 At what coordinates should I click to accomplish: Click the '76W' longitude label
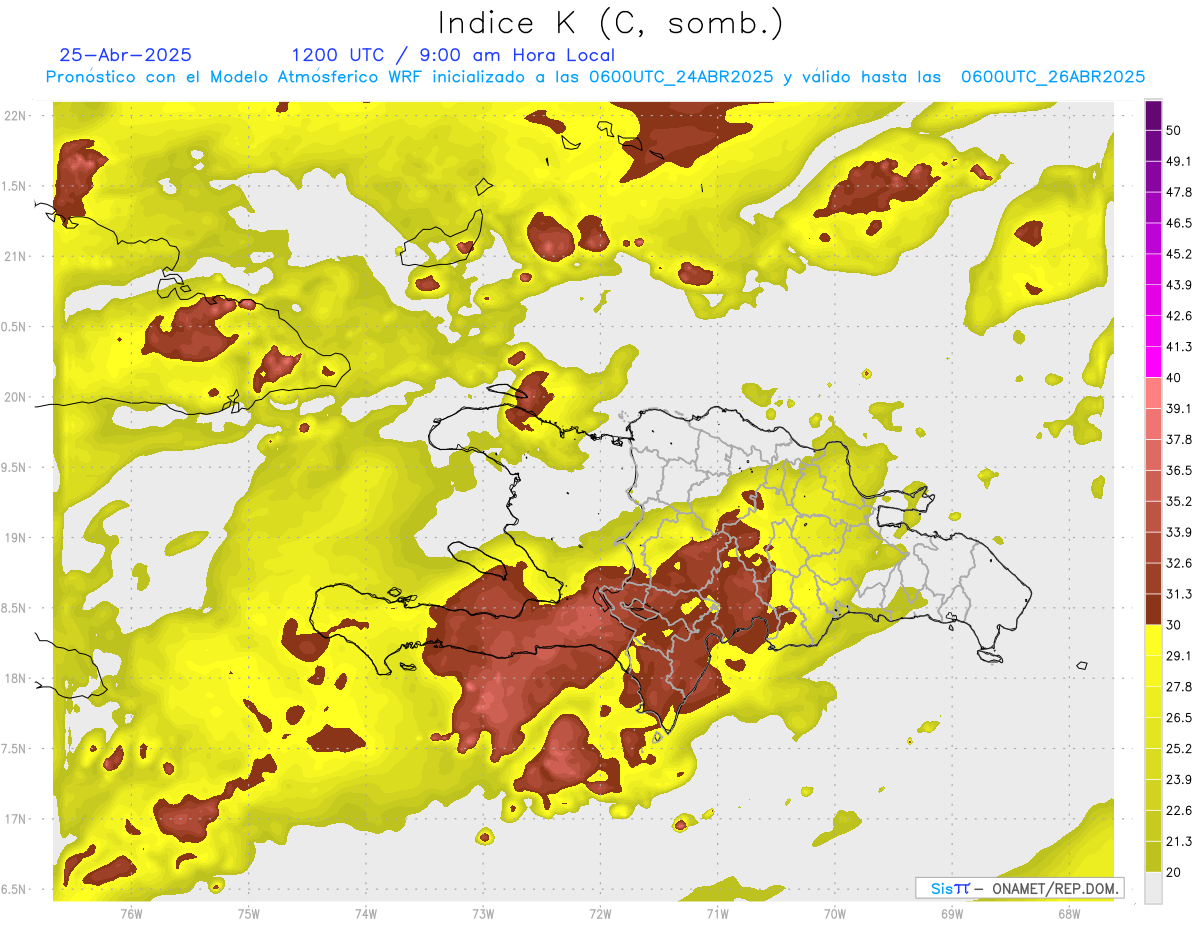pyautogui.click(x=131, y=913)
